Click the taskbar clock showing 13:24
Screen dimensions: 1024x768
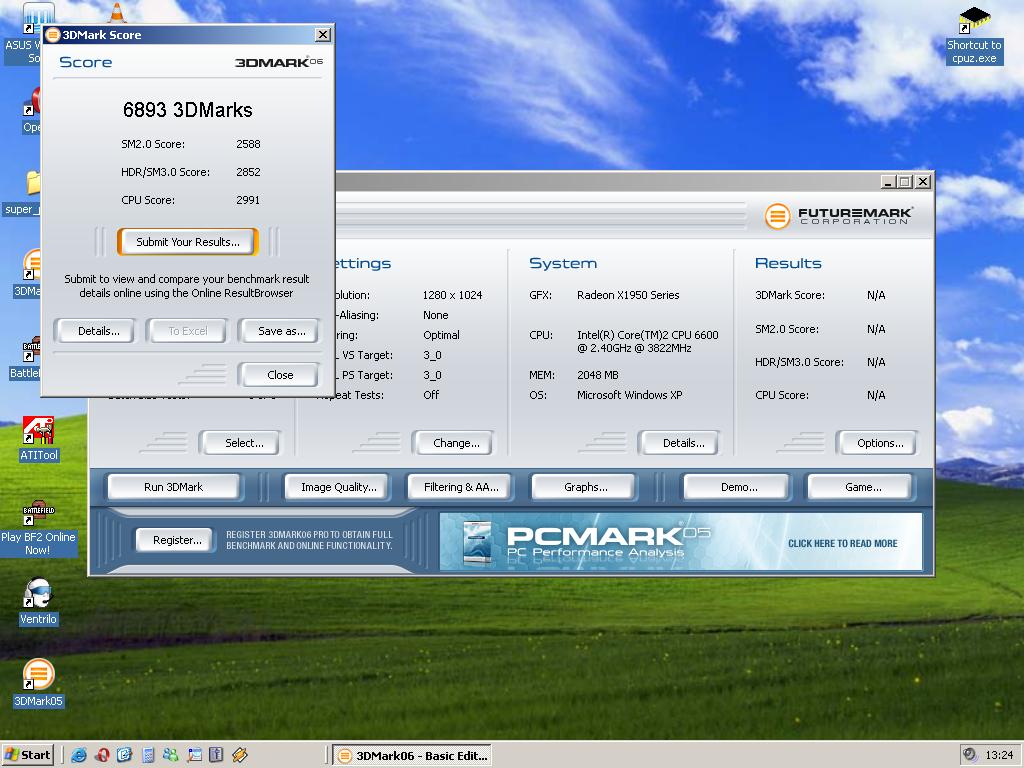tap(999, 755)
